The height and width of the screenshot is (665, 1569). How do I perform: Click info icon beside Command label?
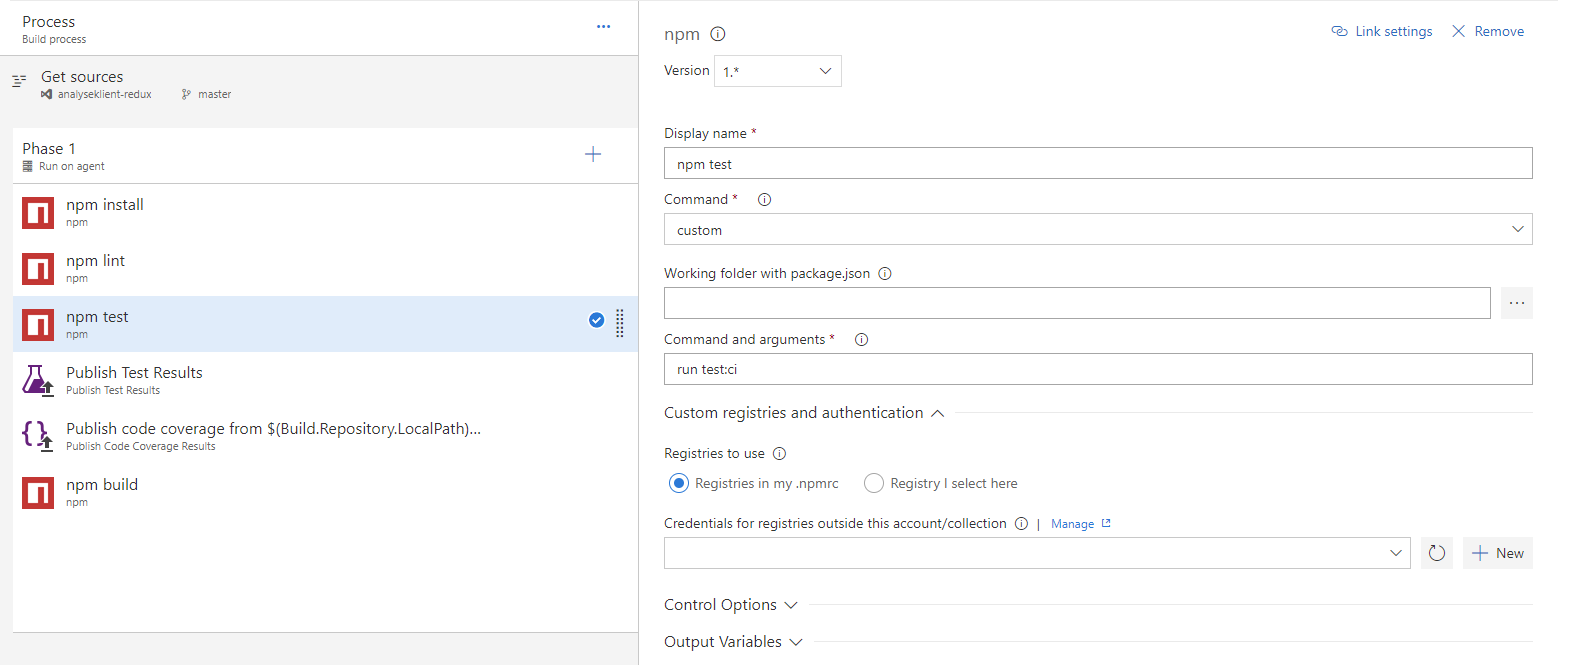click(x=764, y=200)
